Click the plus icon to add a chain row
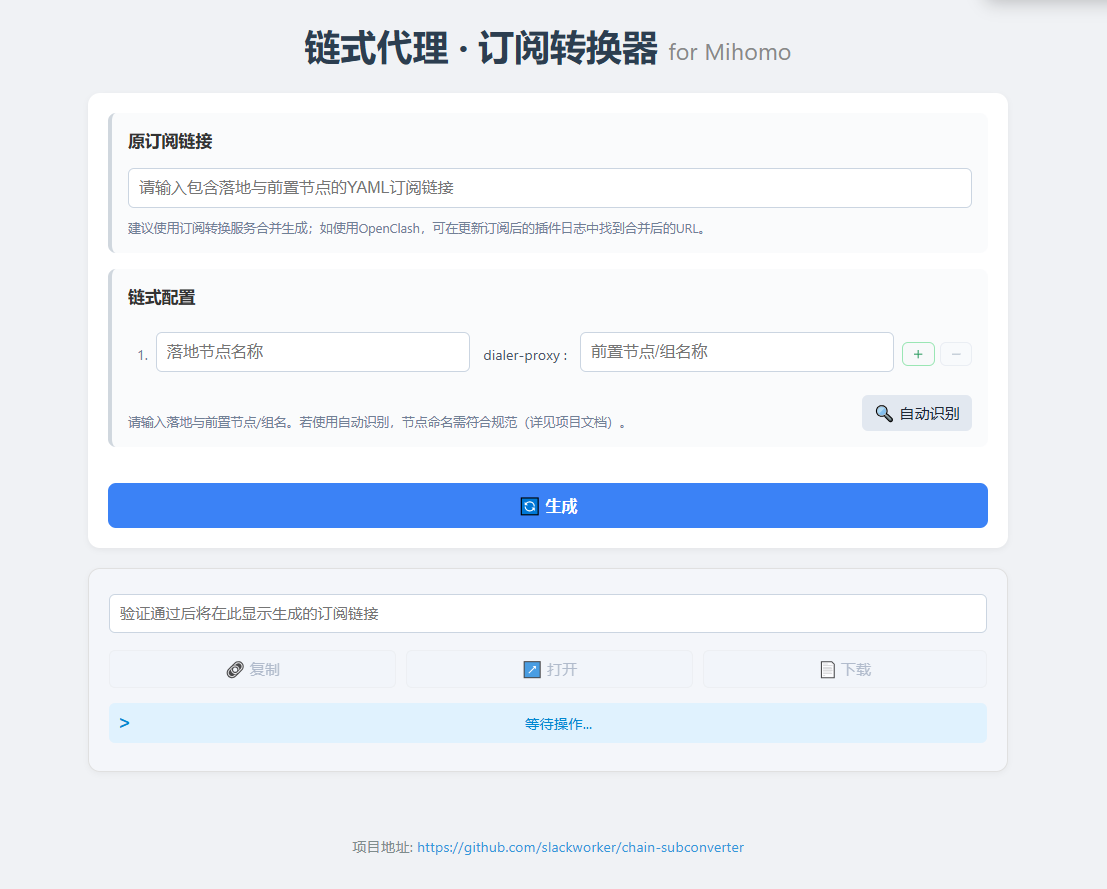Viewport: 1107px width, 889px height. pos(918,354)
